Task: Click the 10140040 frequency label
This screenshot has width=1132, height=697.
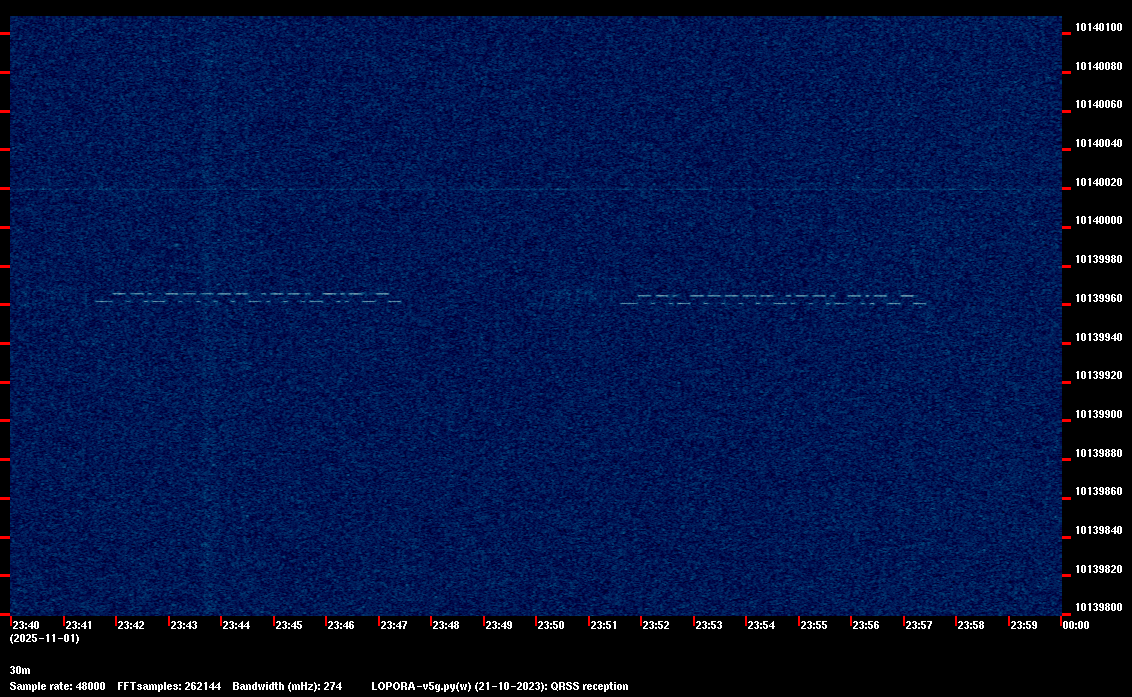Action: 1099,144
